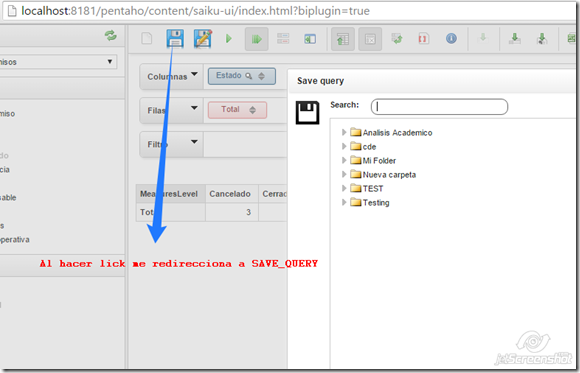This screenshot has height=373, width=580.
Task: Toggle the non-empty filter icon
Action: 370,39
